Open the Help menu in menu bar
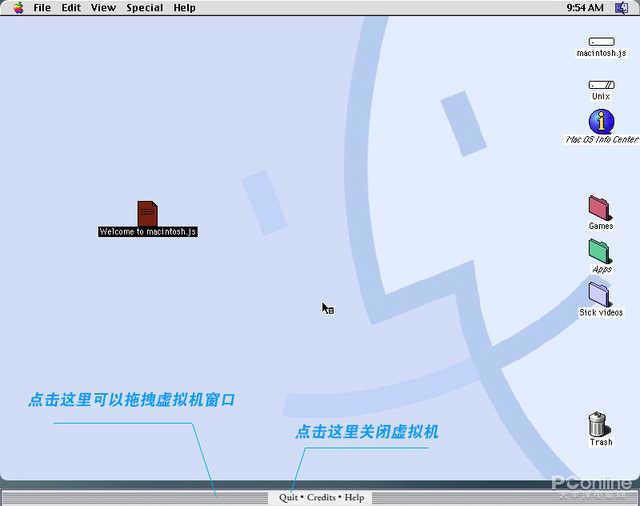Image resolution: width=640 pixels, height=506 pixels. click(x=184, y=8)
